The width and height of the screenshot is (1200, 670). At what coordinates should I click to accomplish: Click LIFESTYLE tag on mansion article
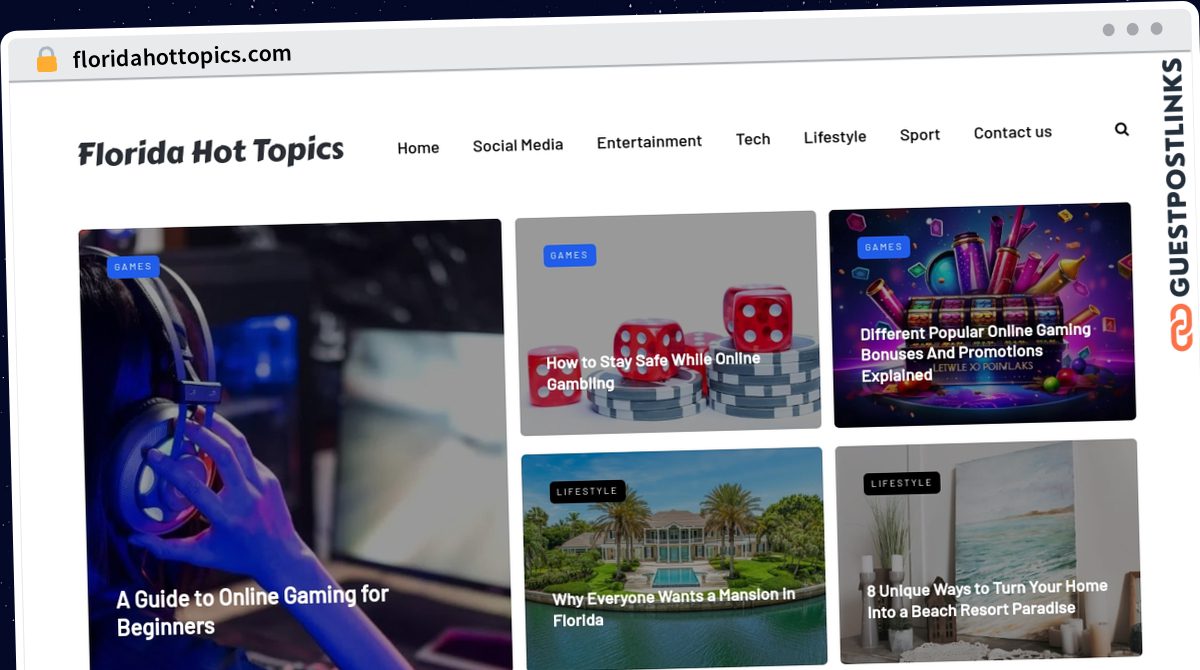point(587,491)
